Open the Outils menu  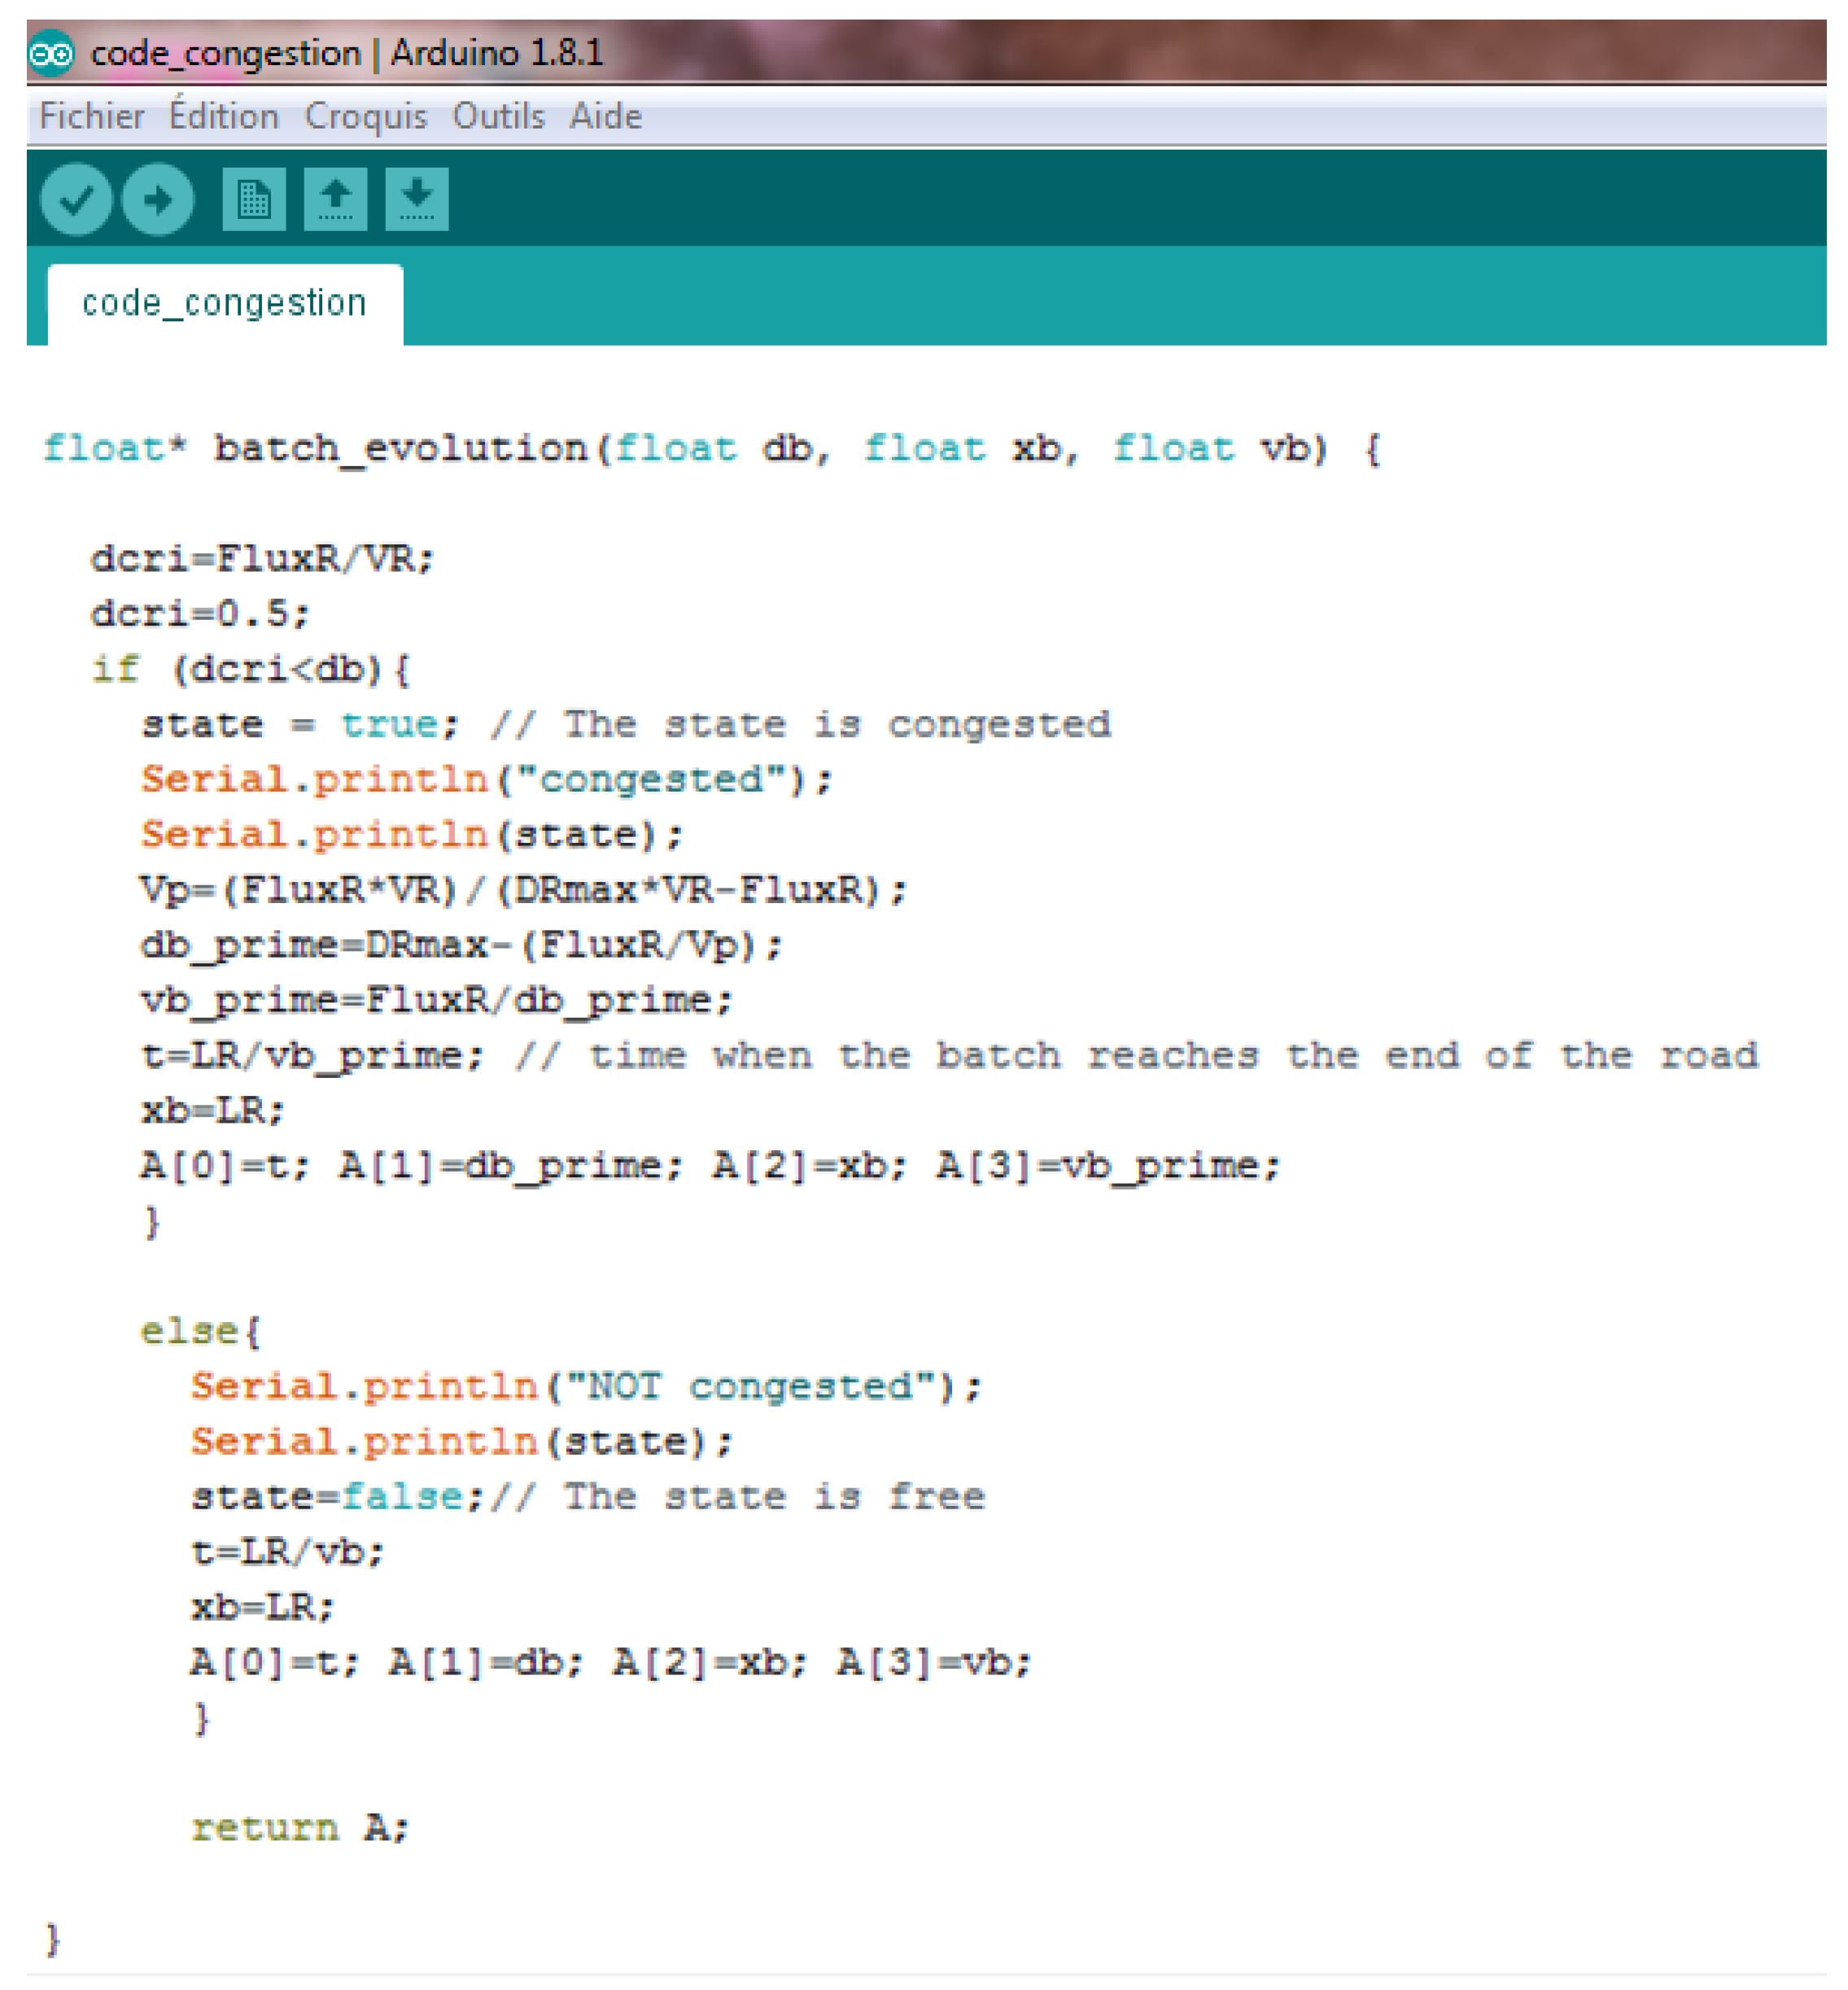coord(498,117)
